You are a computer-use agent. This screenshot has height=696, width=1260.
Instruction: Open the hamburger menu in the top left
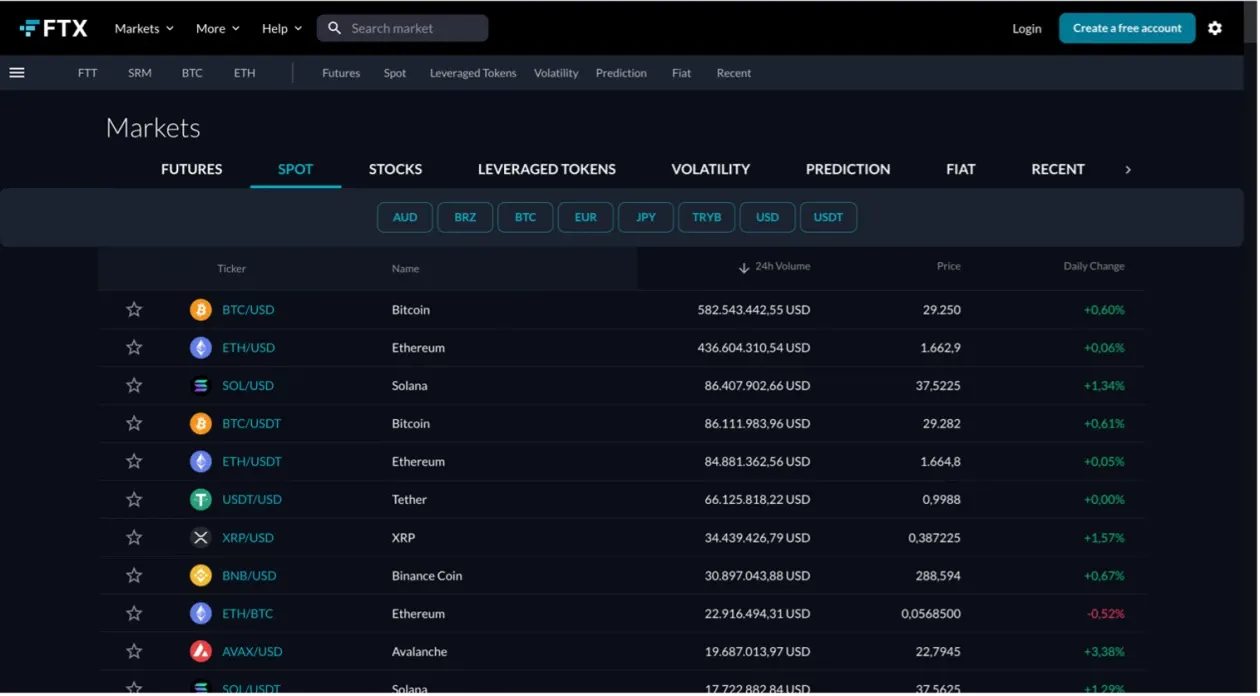16,72
